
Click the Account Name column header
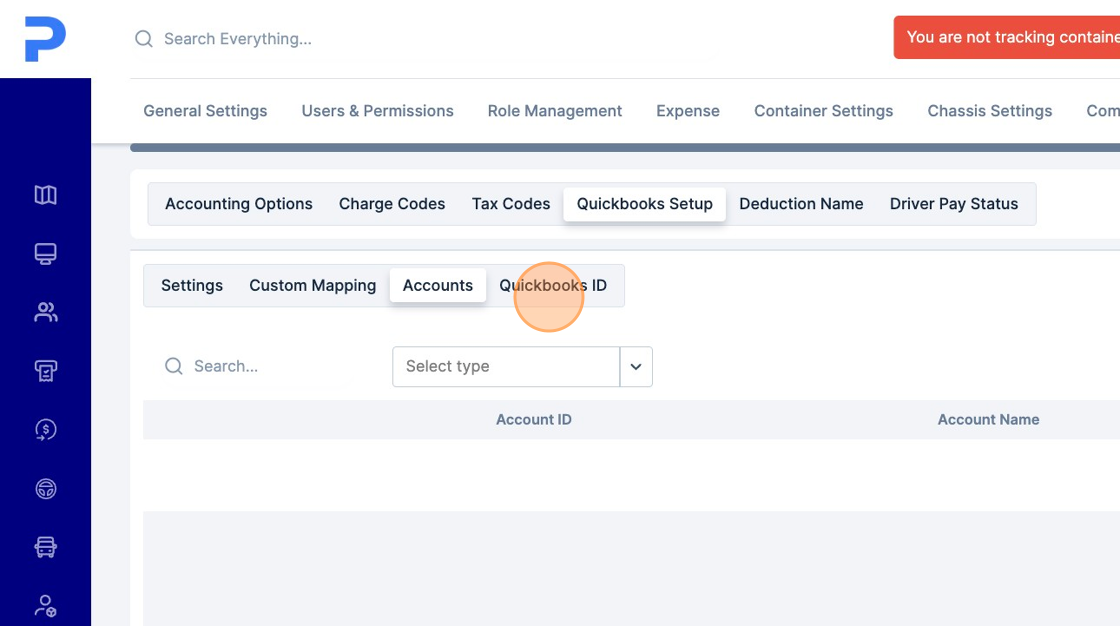click(x=988, y=419)
